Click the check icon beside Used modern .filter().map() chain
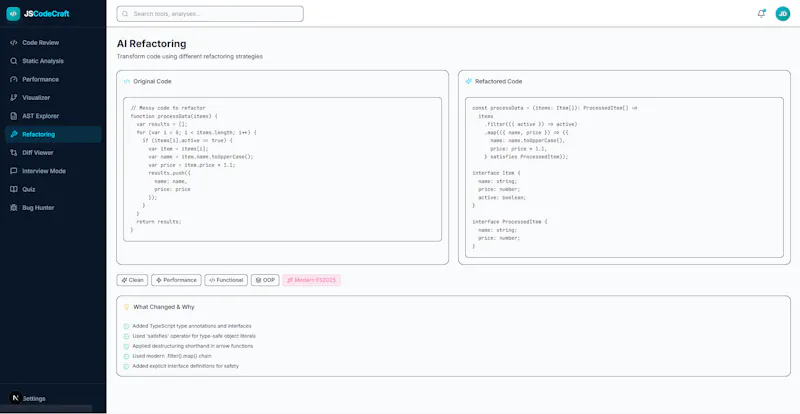This screenshot has height=414, width=800. pos(127,356)
